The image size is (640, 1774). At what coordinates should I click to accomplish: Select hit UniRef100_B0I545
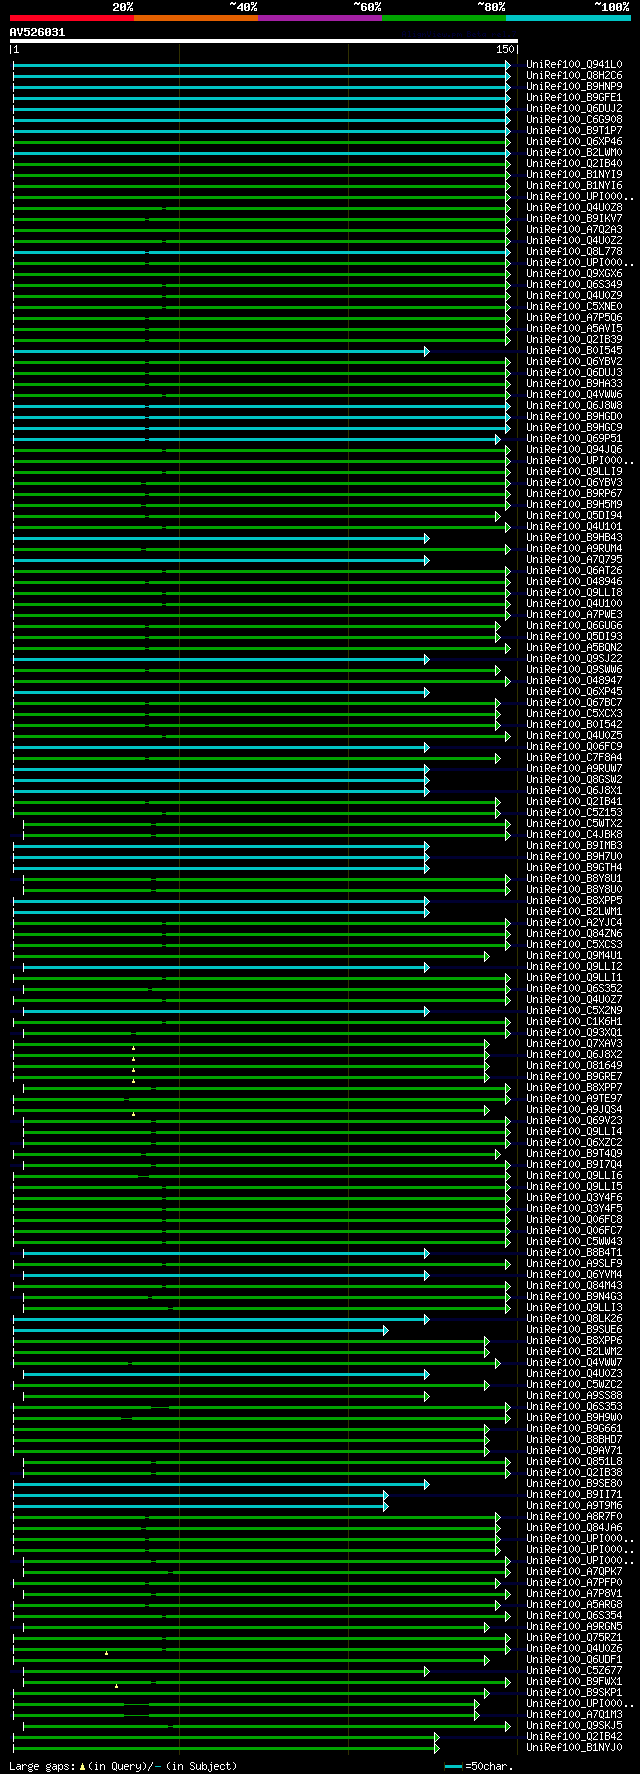click(x=574, y=351)
